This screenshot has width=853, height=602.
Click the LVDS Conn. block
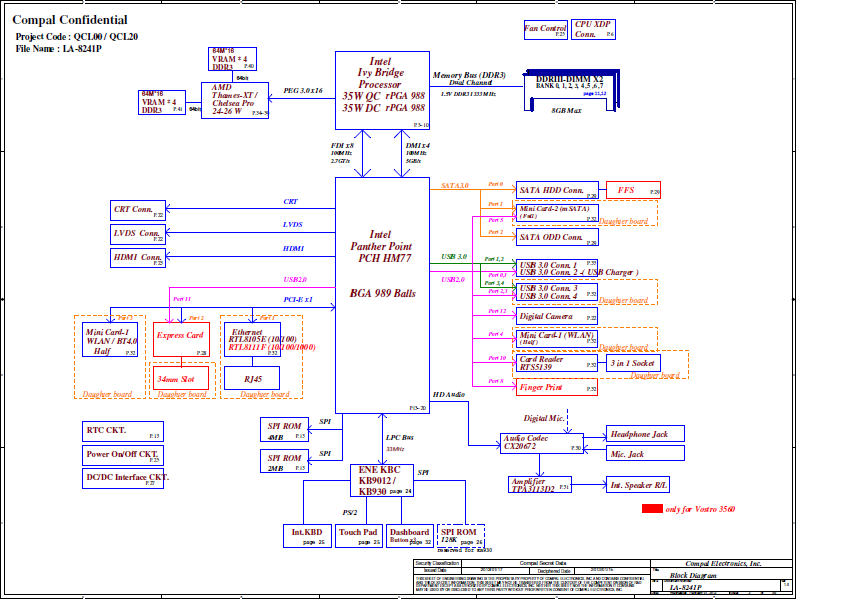click(138, 234)
